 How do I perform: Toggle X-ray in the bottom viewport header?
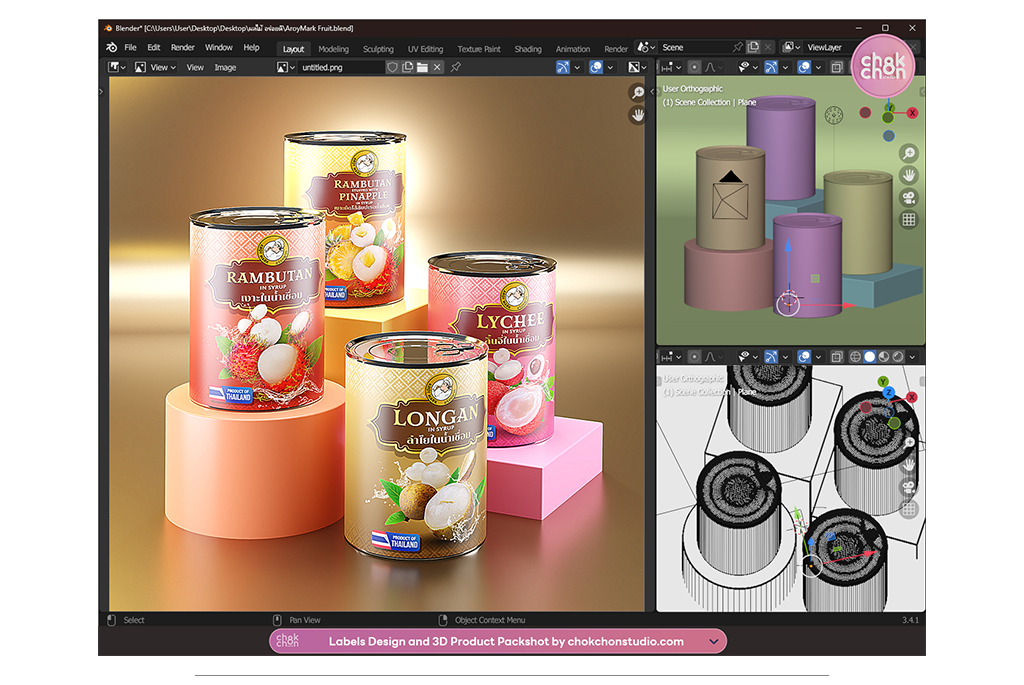837,357
